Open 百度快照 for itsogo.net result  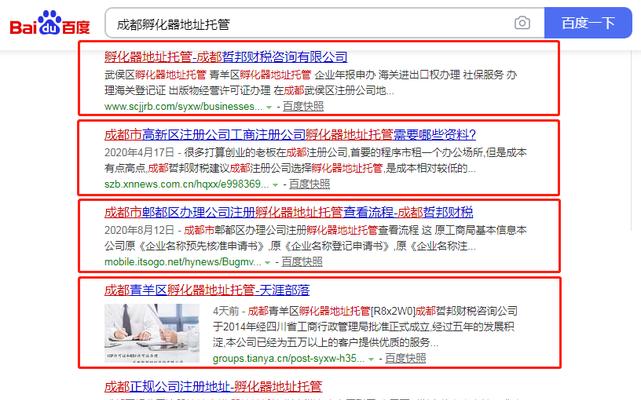(302, 262)
